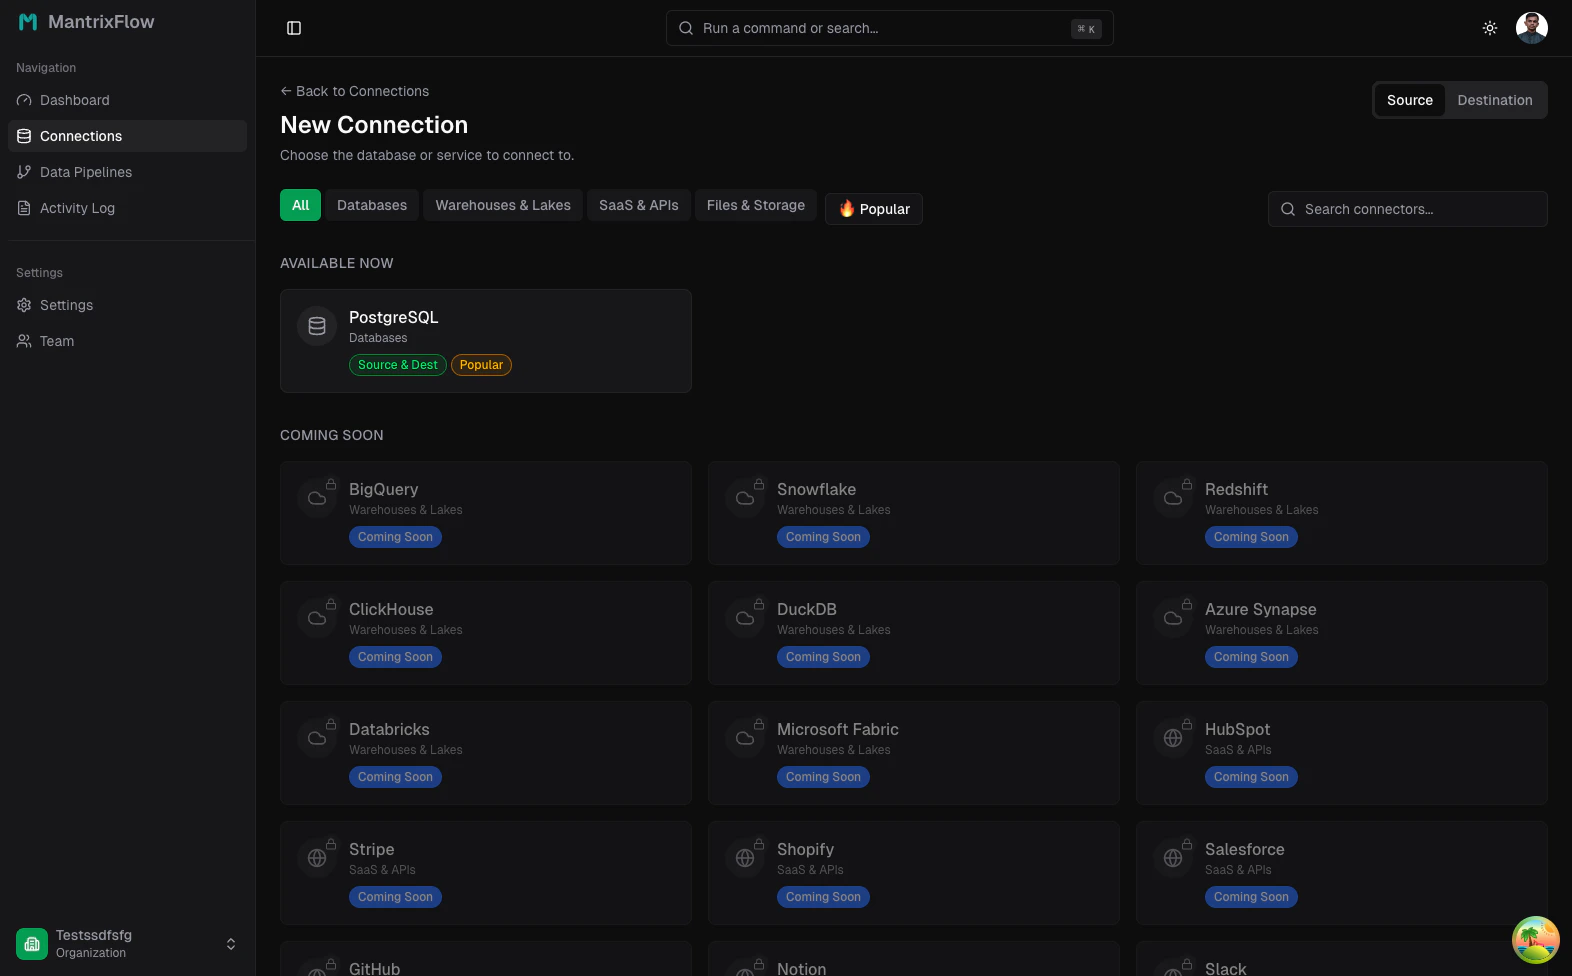Click the DuckDB cloud icon
Screen dimensions: 1572x976
click(x=745, y=618)
